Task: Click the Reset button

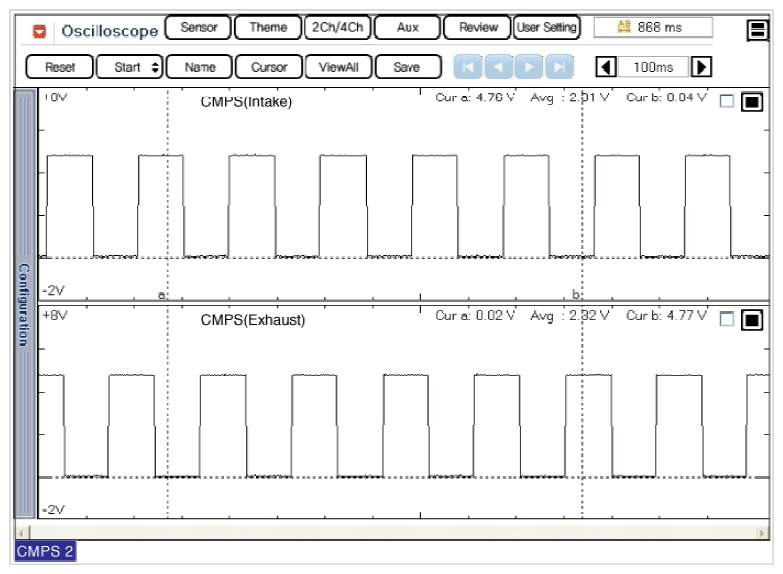Action: point(59,68)
